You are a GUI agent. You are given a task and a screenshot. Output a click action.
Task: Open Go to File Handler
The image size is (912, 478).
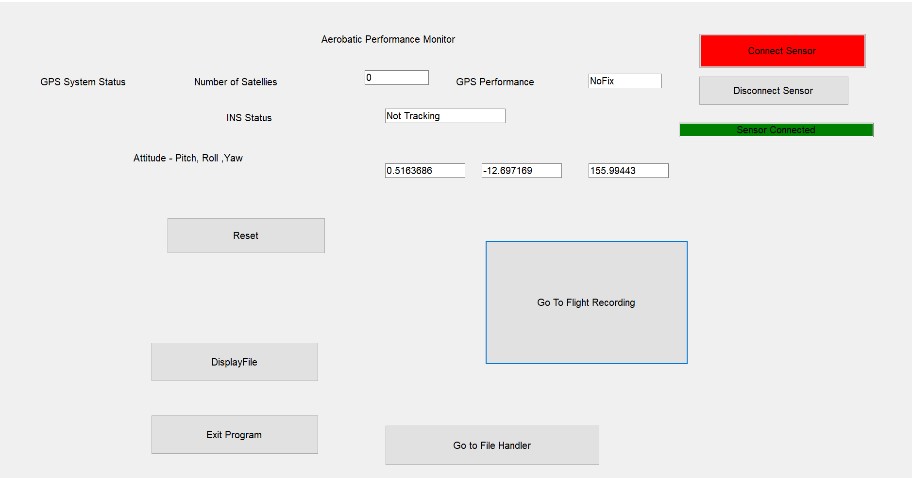(492, 445)
